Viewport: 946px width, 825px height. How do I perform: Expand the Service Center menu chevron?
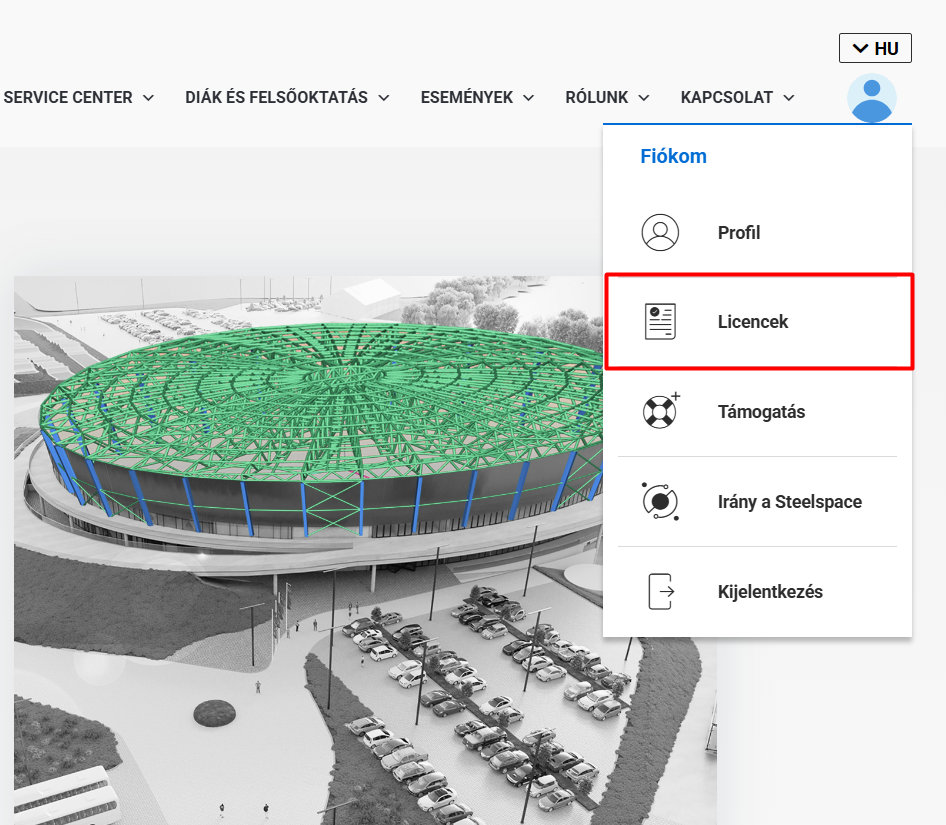click(x=148, y=98)
